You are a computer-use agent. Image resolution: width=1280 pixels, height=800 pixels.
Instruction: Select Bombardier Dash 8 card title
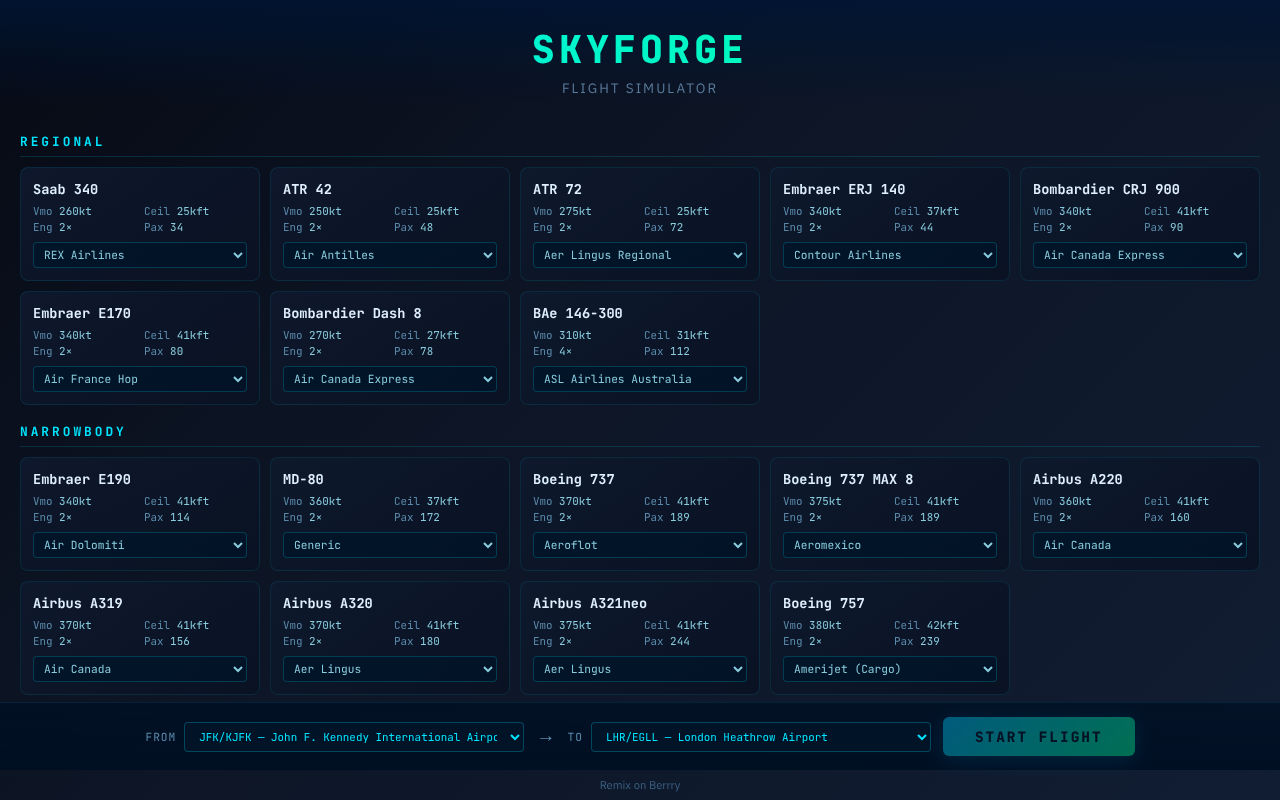click(352, 313)
